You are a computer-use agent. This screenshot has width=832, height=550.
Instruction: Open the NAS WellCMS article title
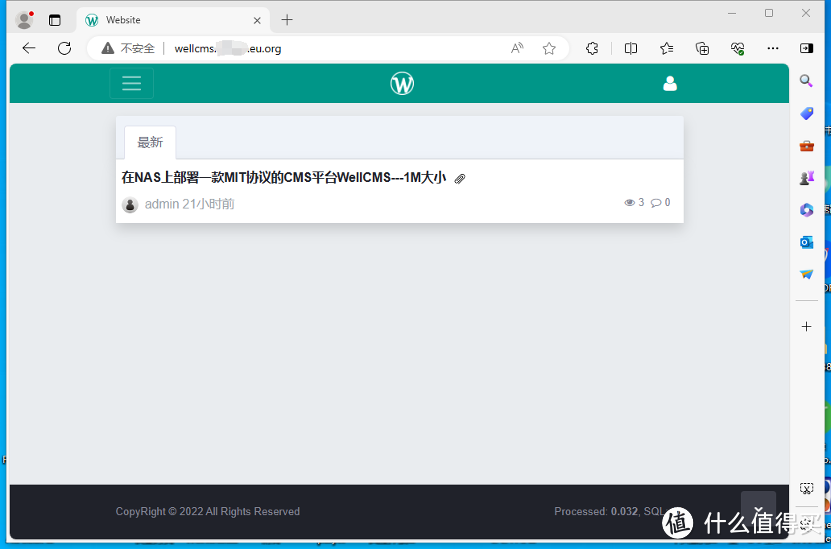[284, 177]
